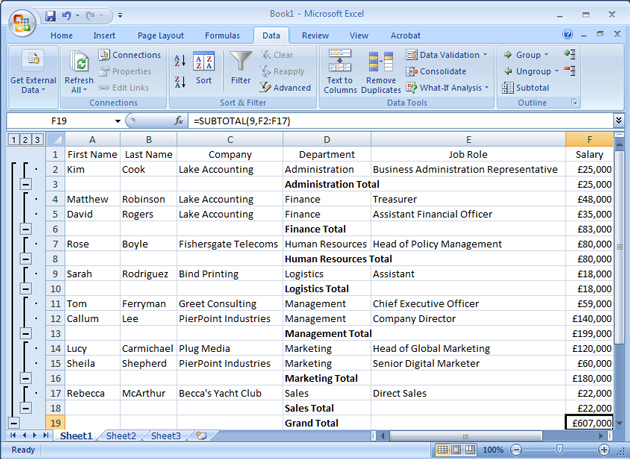The width and height of the screenshot is (630, 459).
Task: Click Sort Z to A icon
Action: coord(180,83)
